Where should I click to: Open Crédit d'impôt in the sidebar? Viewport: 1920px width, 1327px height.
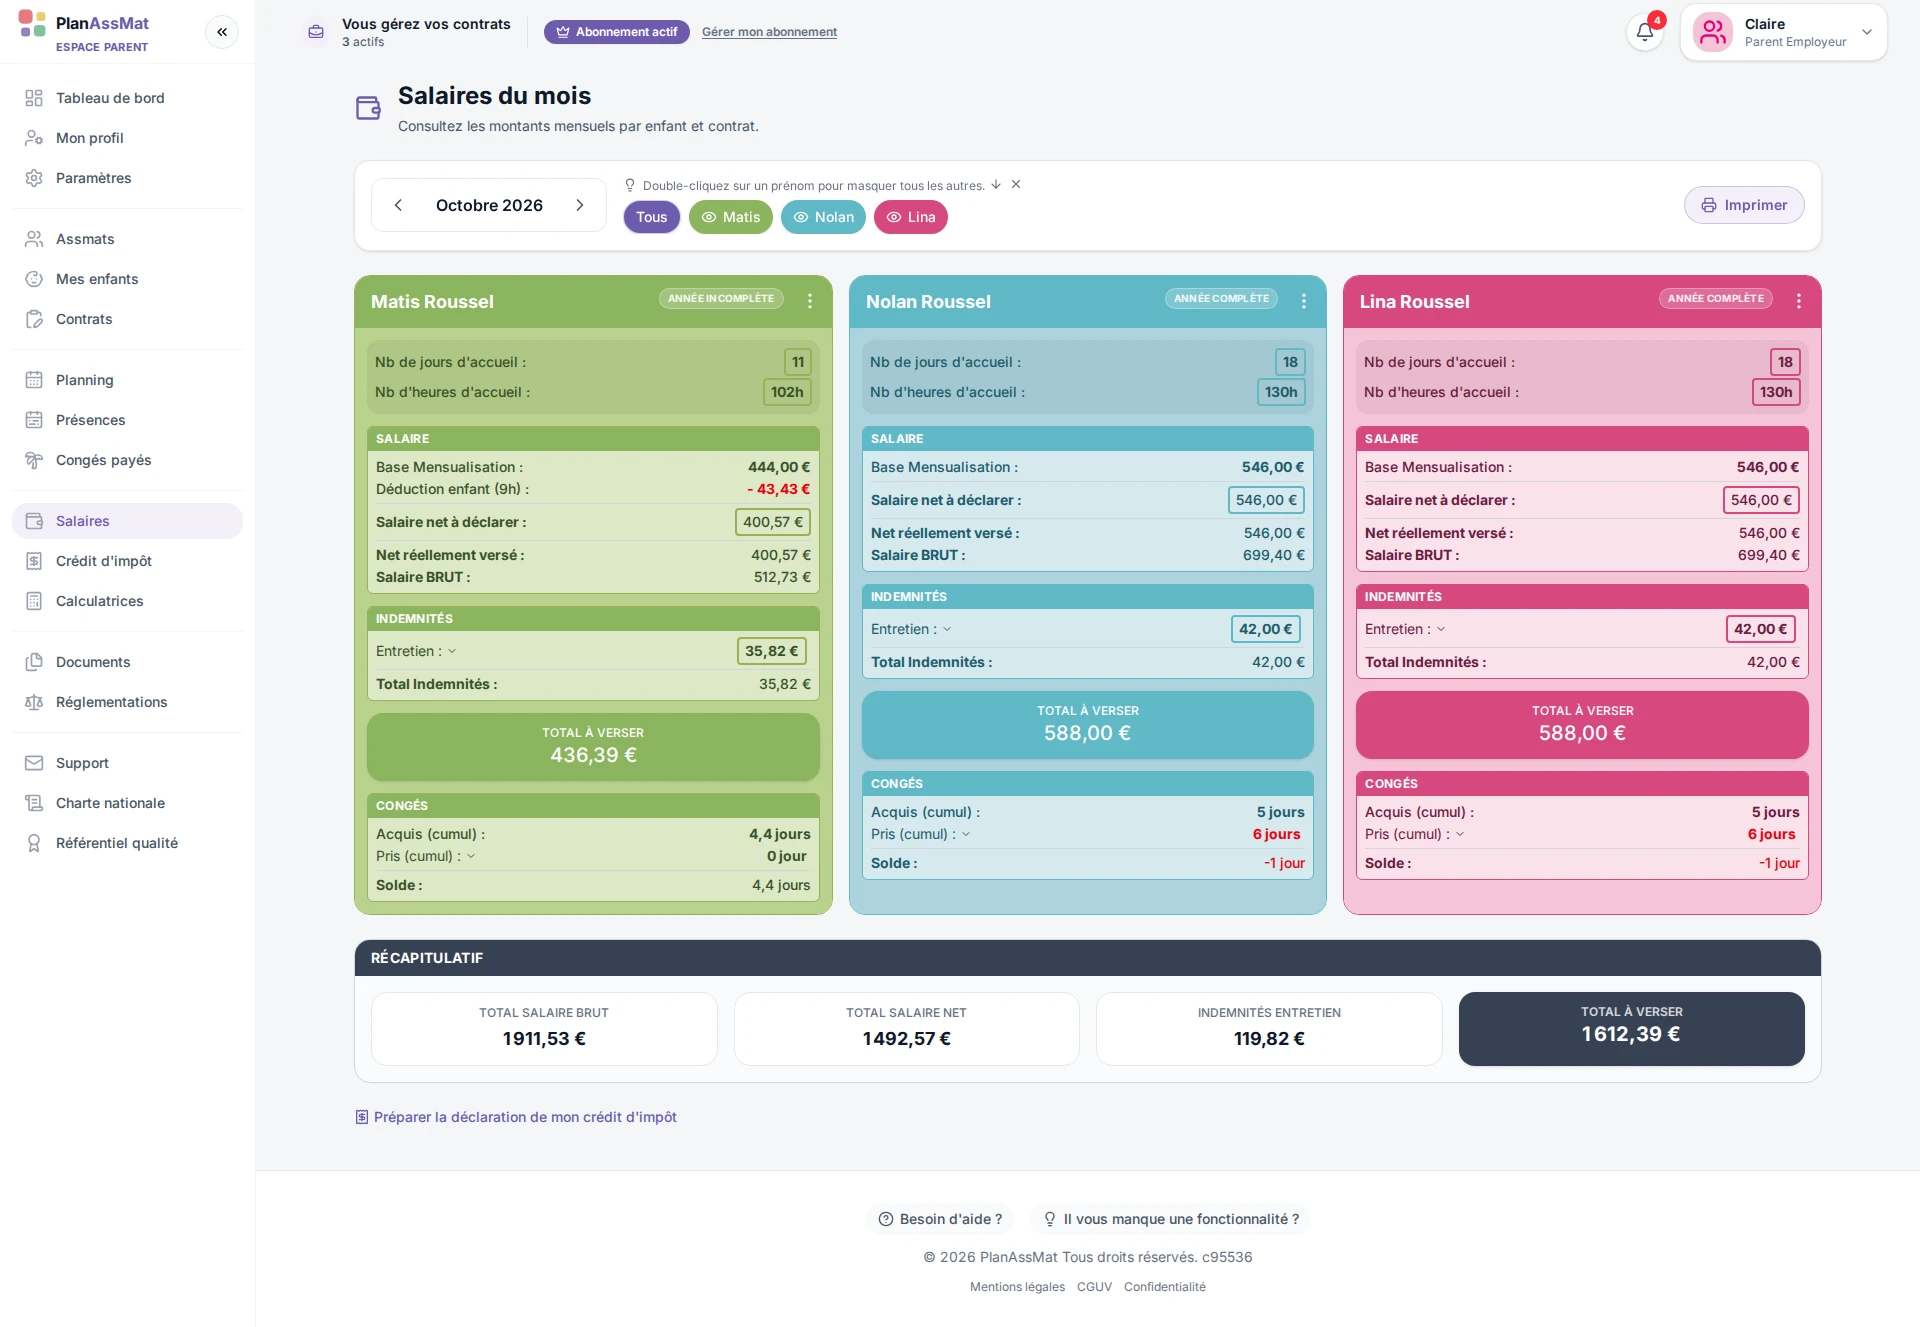[x=127, y=561]
